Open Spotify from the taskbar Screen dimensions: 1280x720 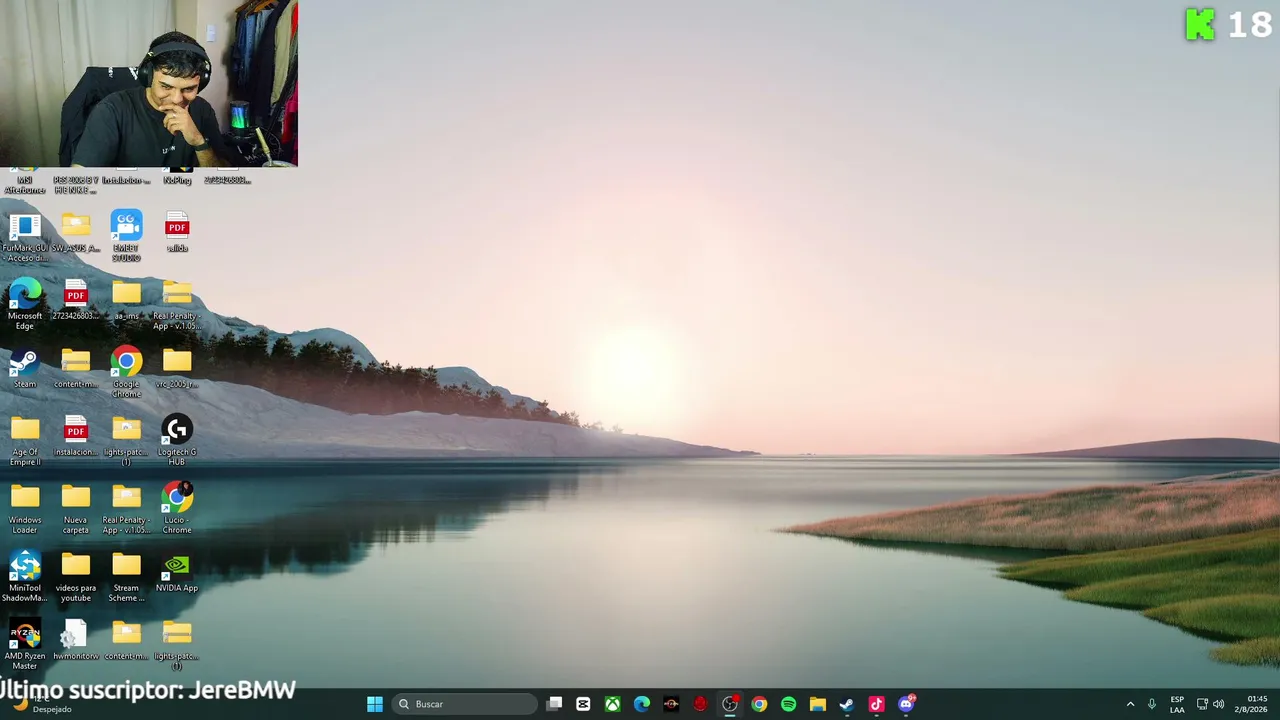click(788, 704)
